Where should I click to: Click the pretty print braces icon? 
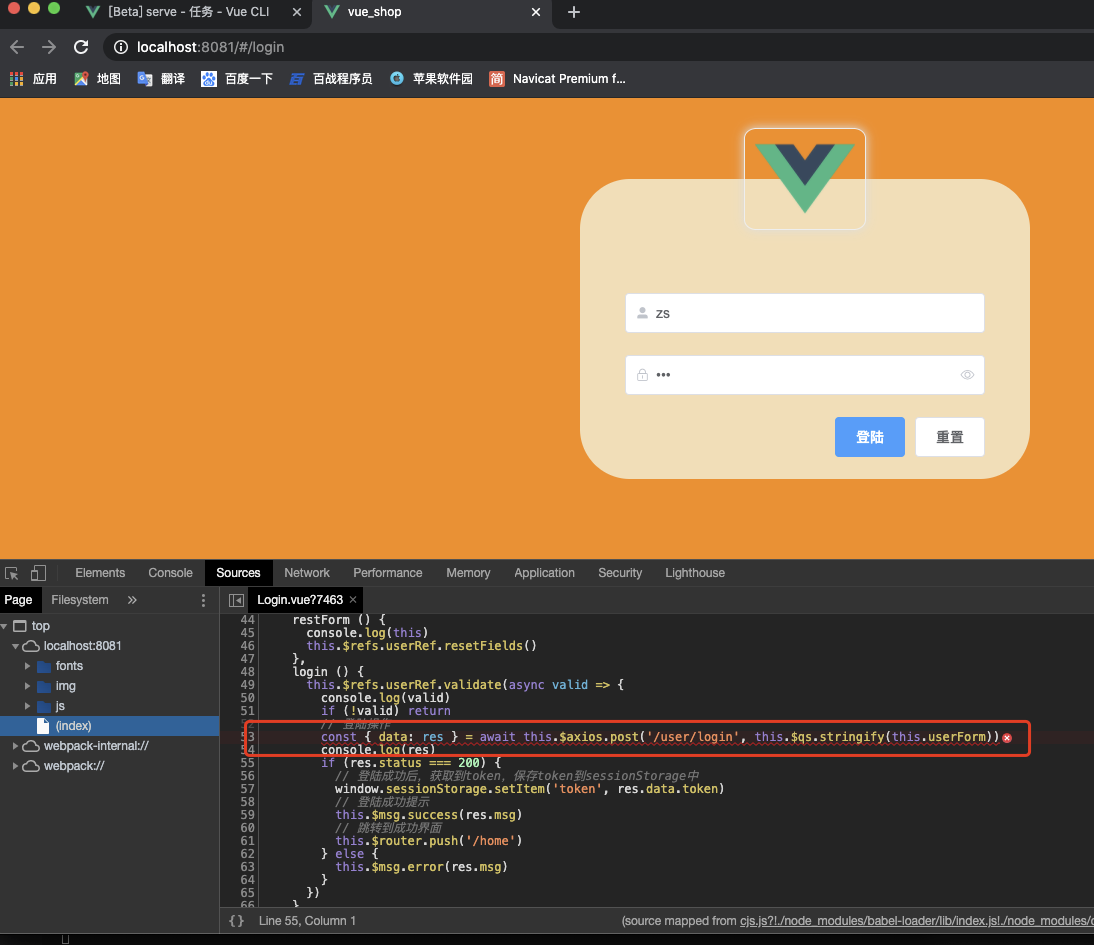(237, 921)
